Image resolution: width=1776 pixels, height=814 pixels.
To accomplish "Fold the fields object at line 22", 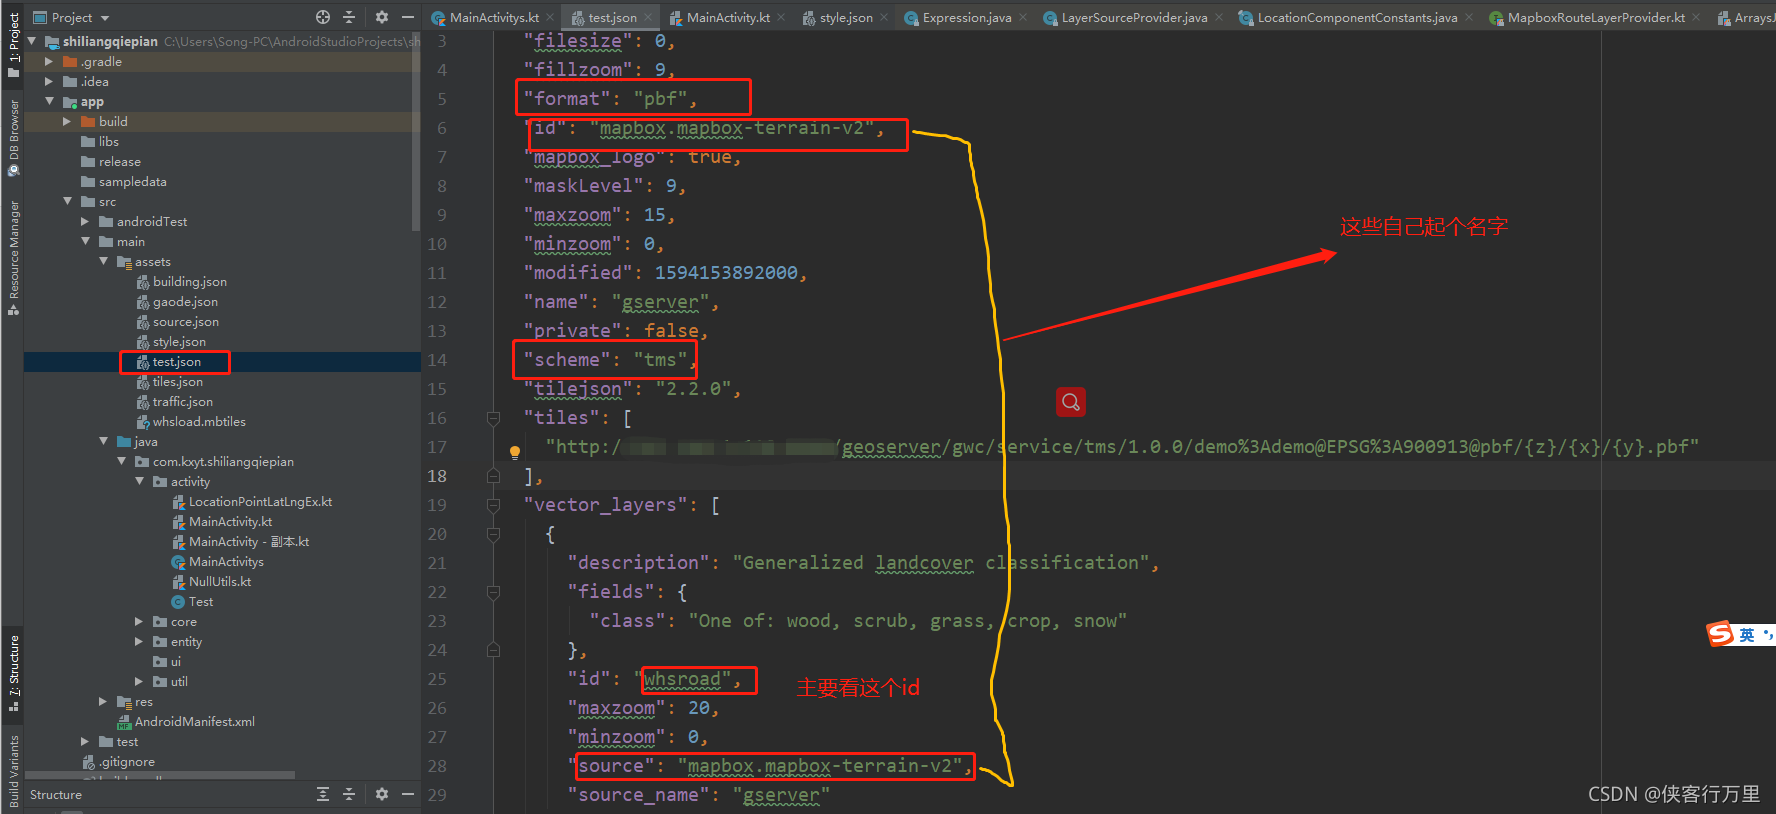I will (493, 592).
